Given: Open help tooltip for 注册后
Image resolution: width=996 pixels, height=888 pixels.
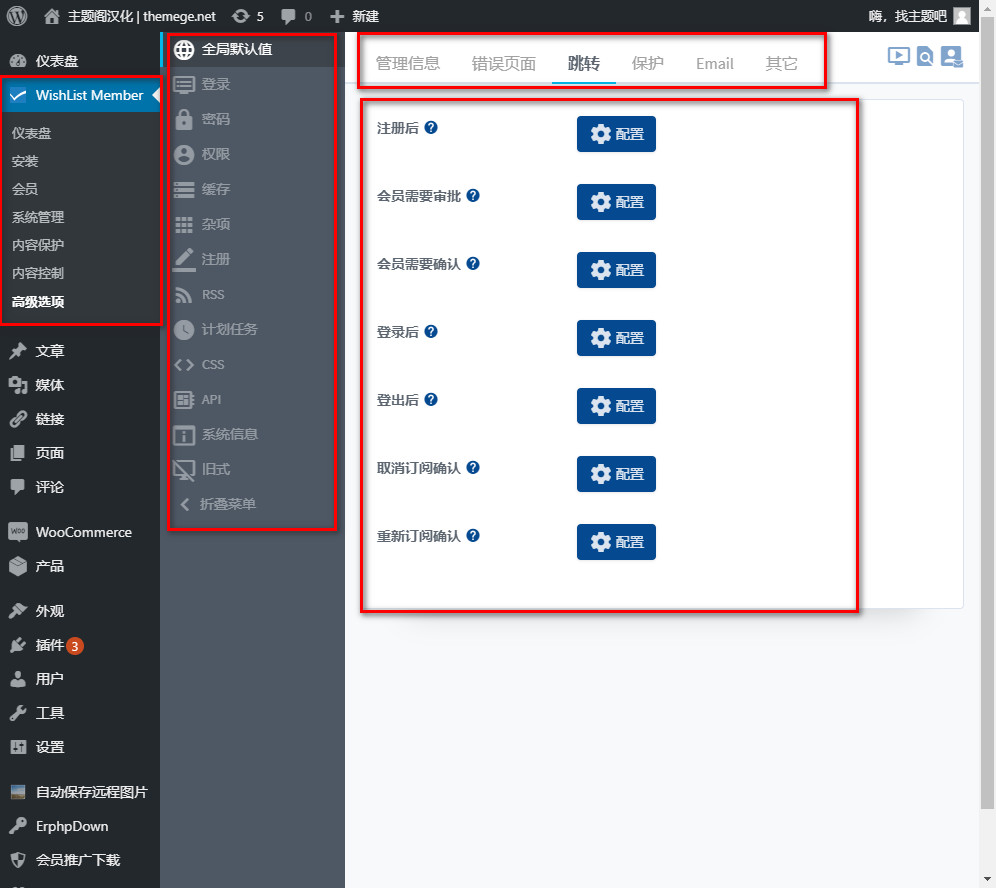Looking at the screenshot, I should tap(431, 128).
